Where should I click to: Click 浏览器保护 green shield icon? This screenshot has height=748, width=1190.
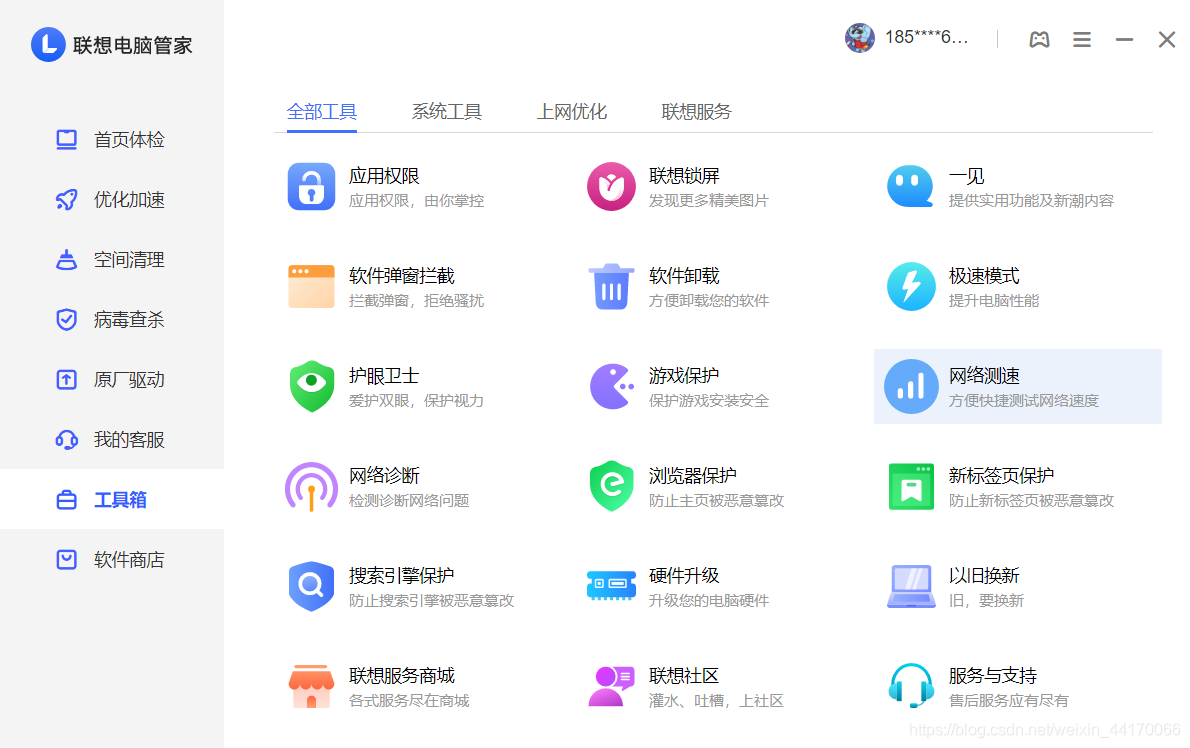click(x=611, y=486)
